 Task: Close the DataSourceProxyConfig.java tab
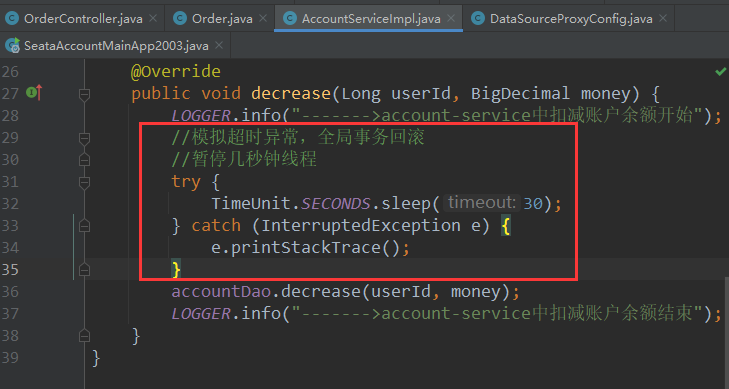coord(663,19)
